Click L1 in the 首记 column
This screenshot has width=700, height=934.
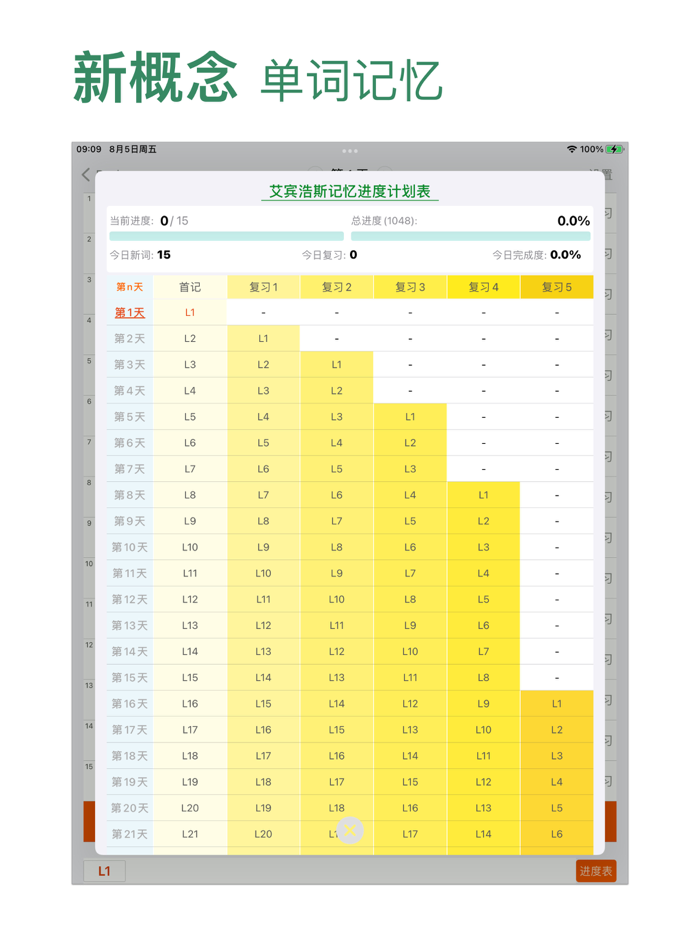click(x=190, y=312)
